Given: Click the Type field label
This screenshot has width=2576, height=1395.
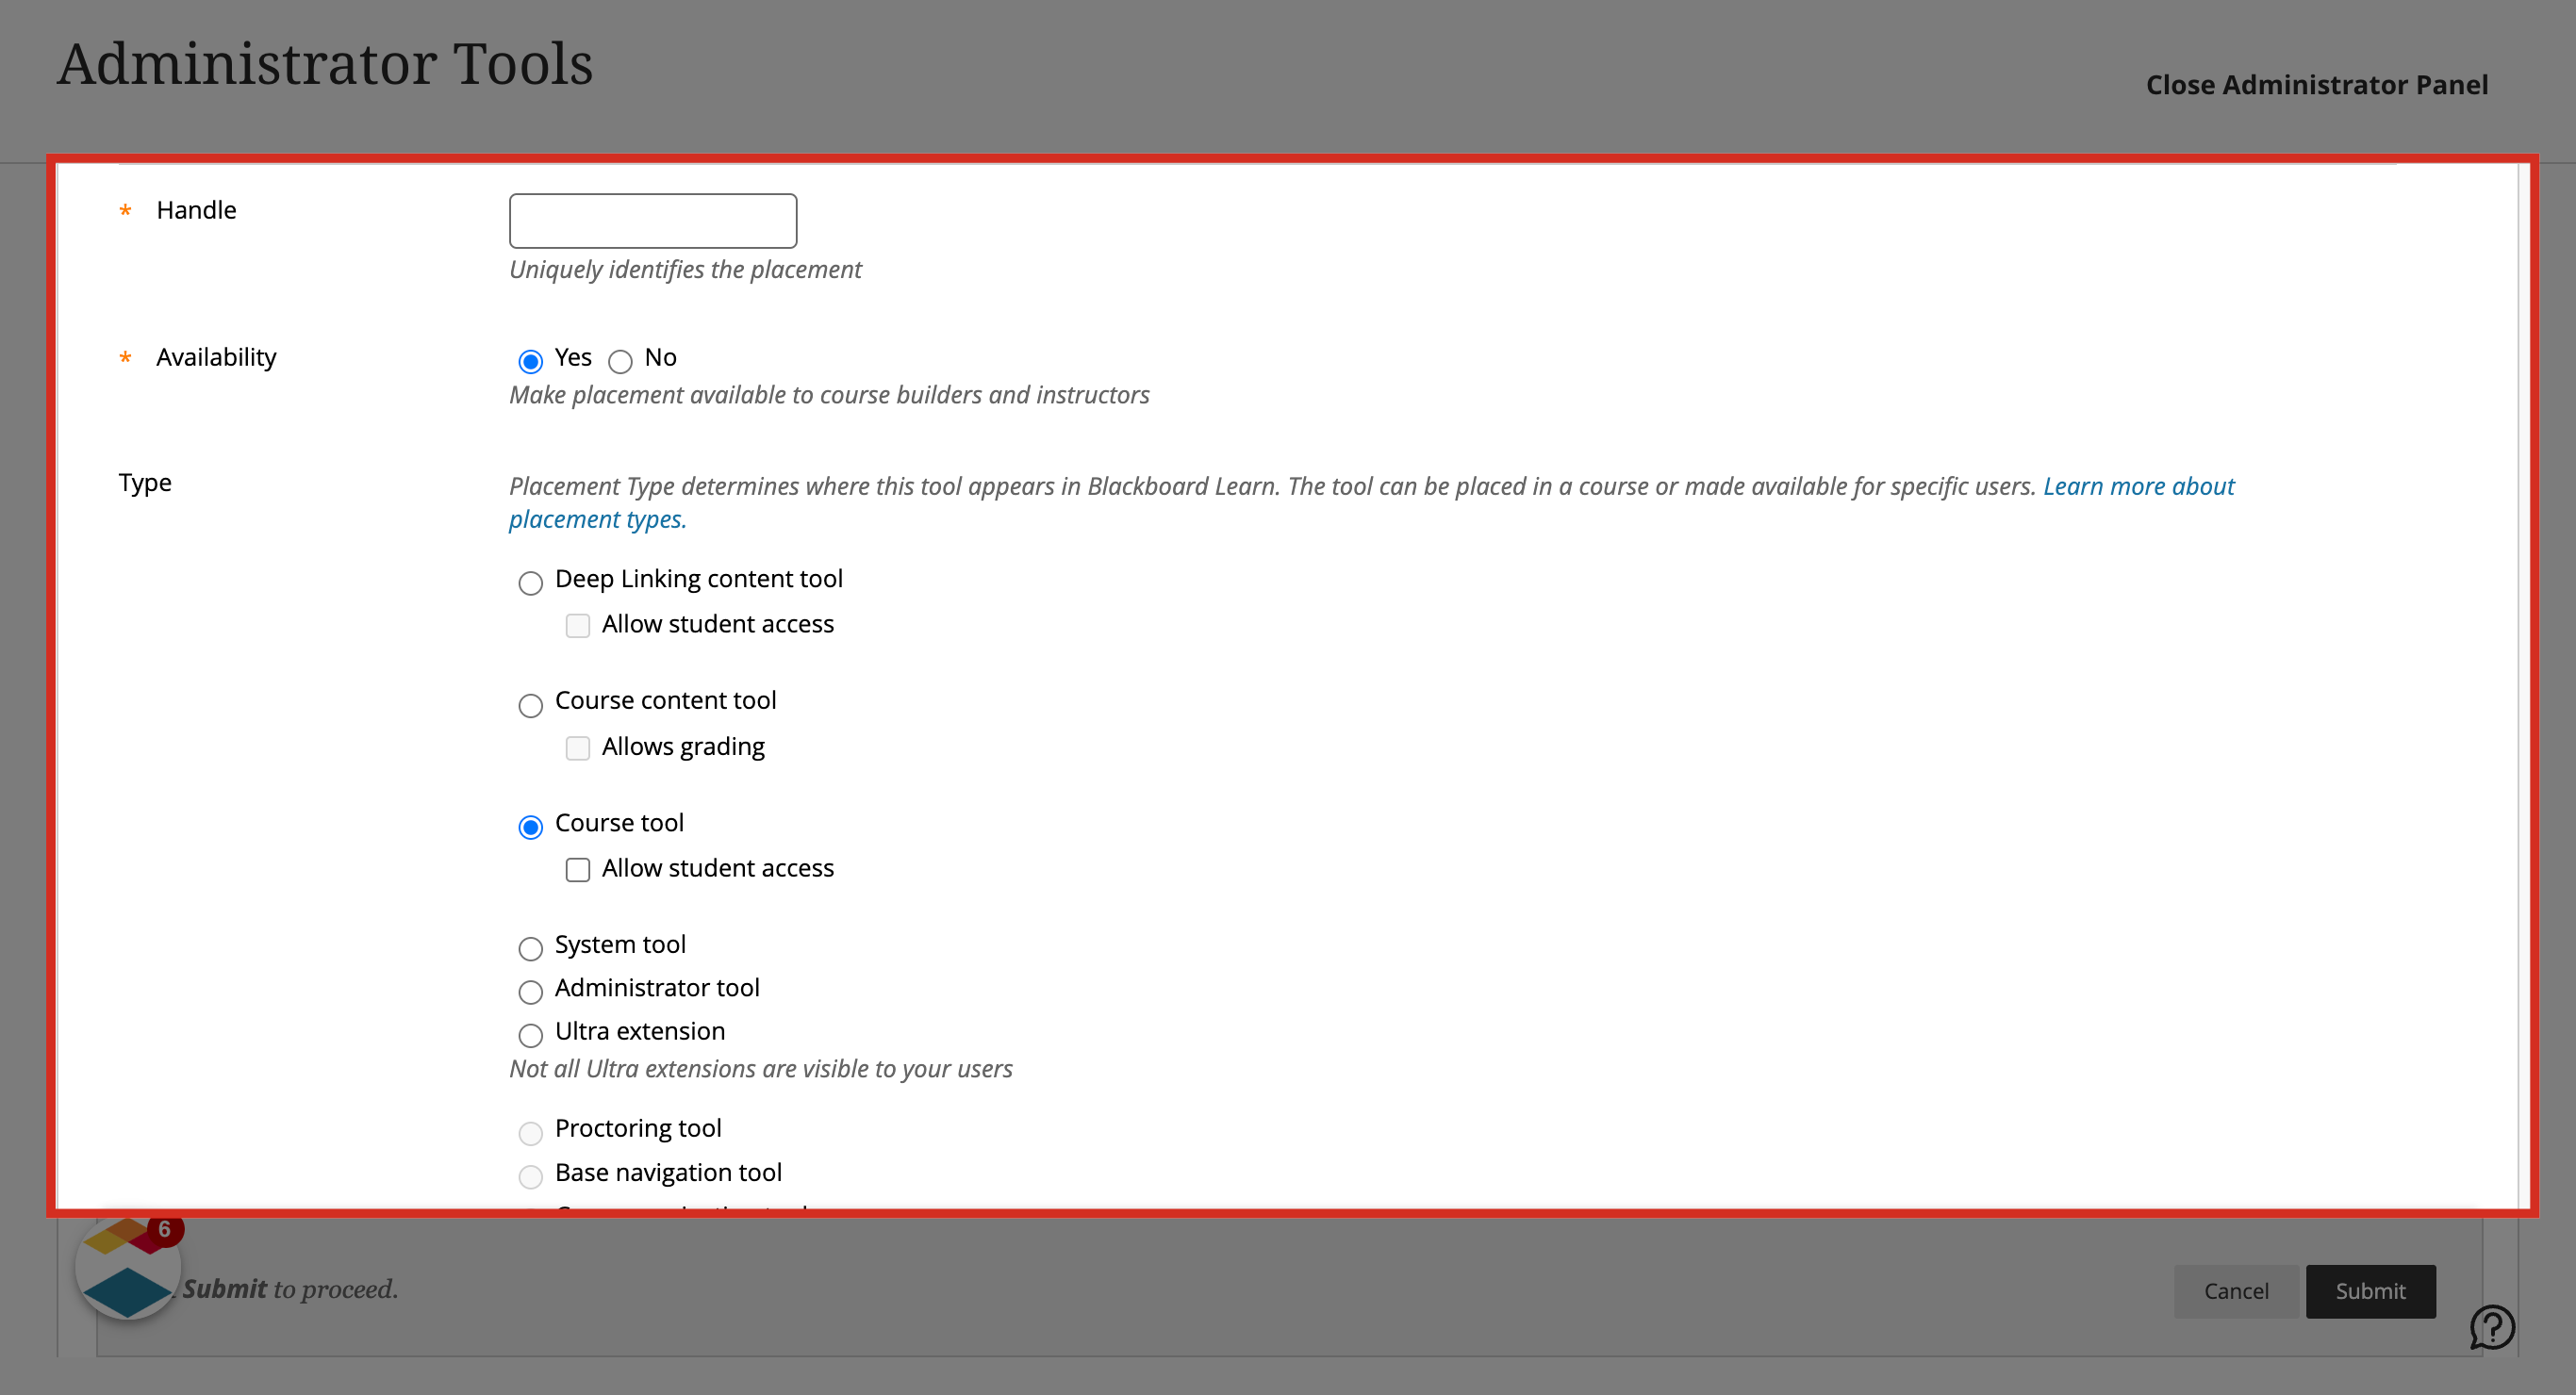Looking at the screenshot, I should click(145, 483).
